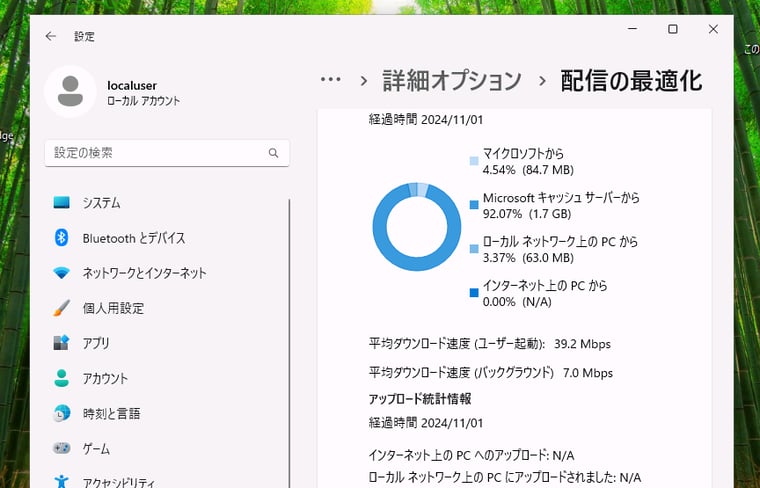Click the 0.00% (N/A) value
The height and width of the screenshot is (488, 760).
click(x=517, y=302)
